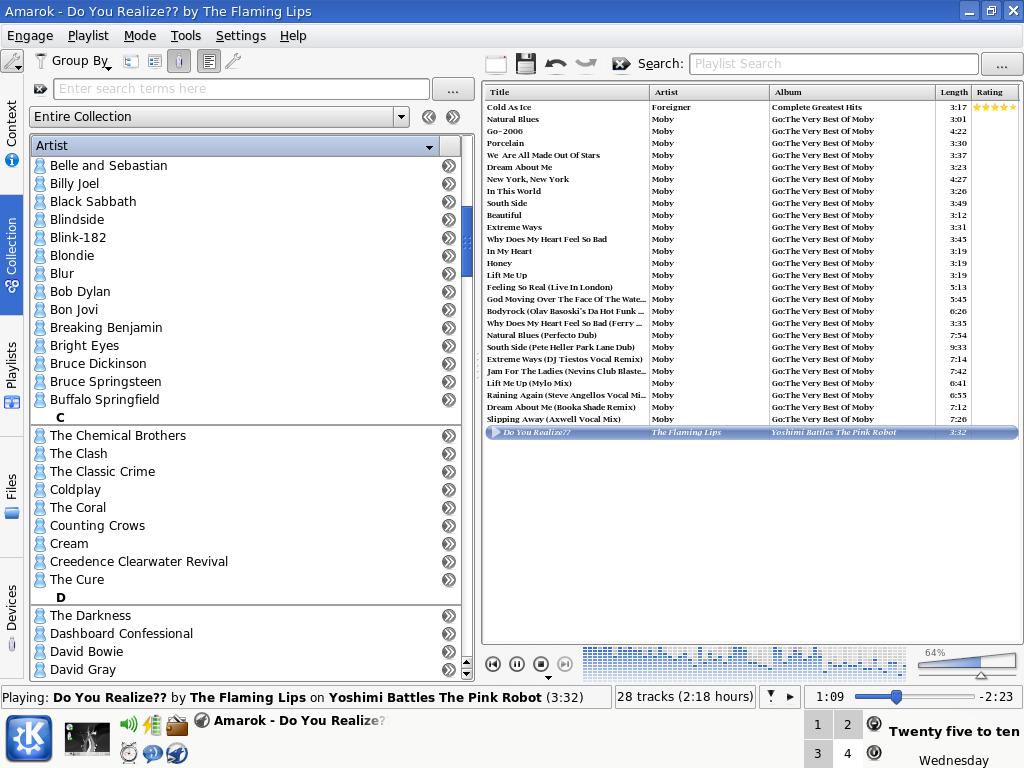Adjust the 64% volume slider
This screenshot has height=768, width=1024.
967,665
